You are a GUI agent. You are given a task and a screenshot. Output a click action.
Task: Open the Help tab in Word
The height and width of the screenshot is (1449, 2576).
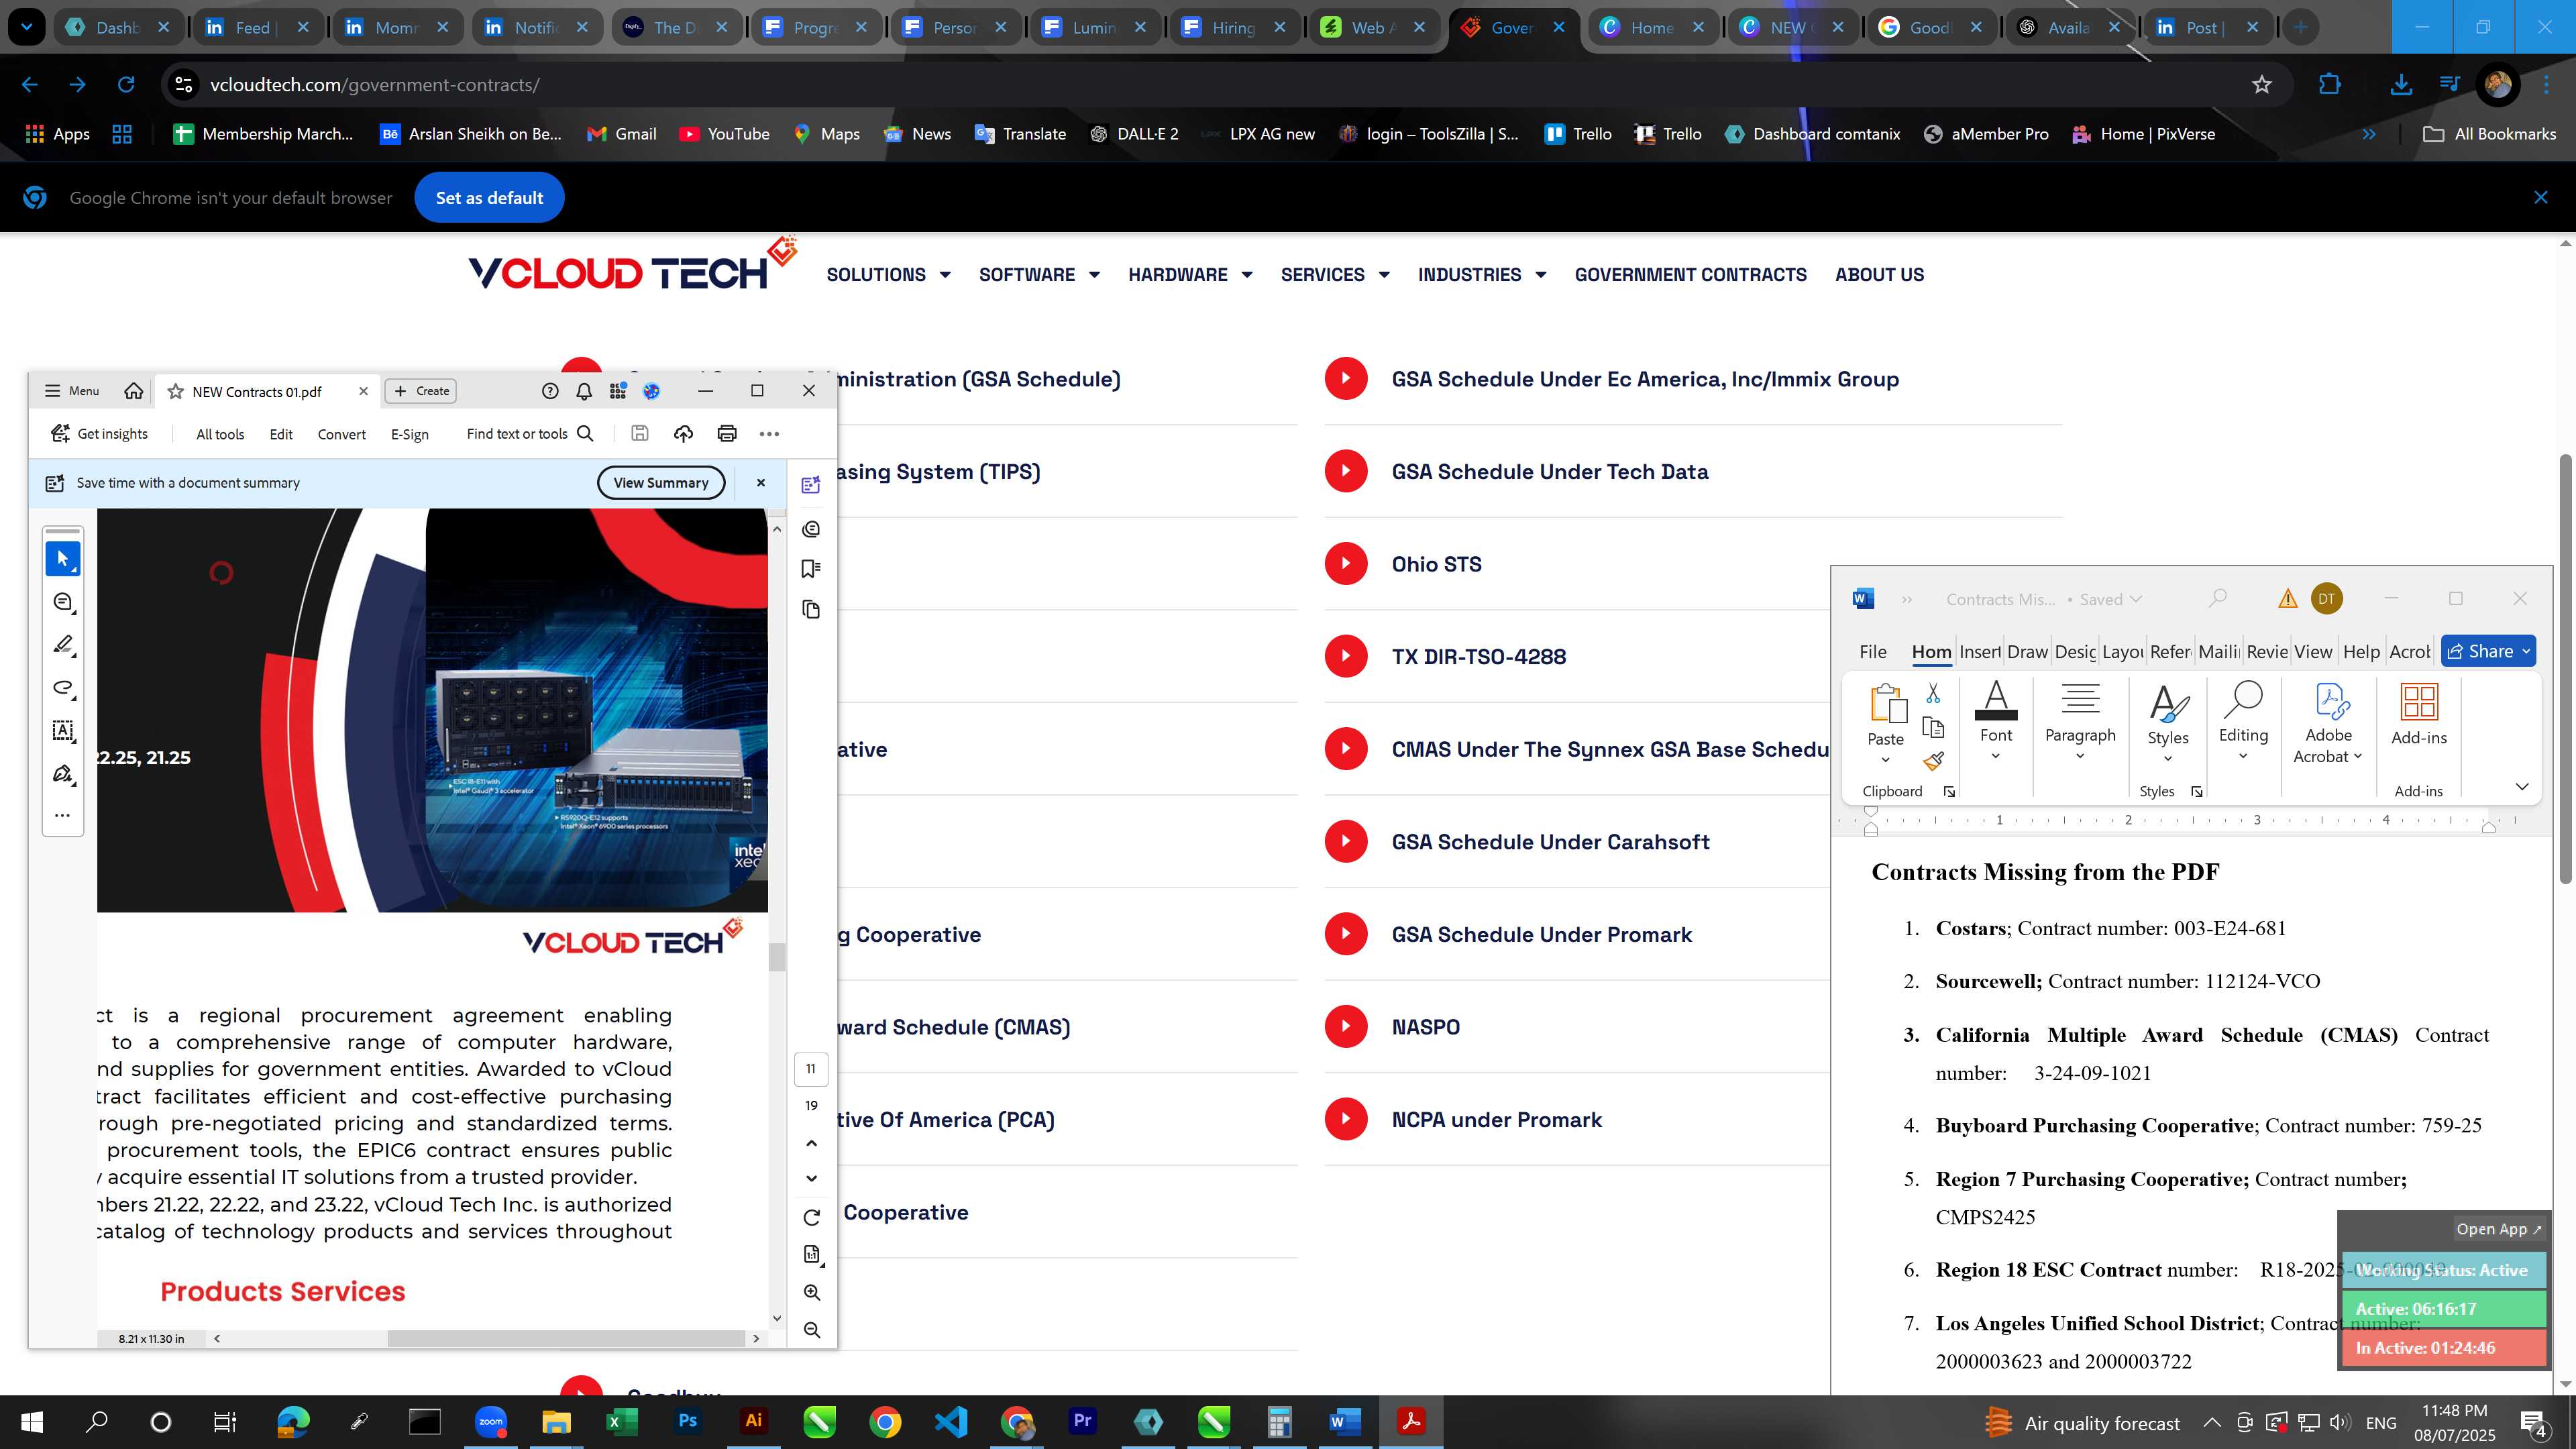(x=2361, y=651)
